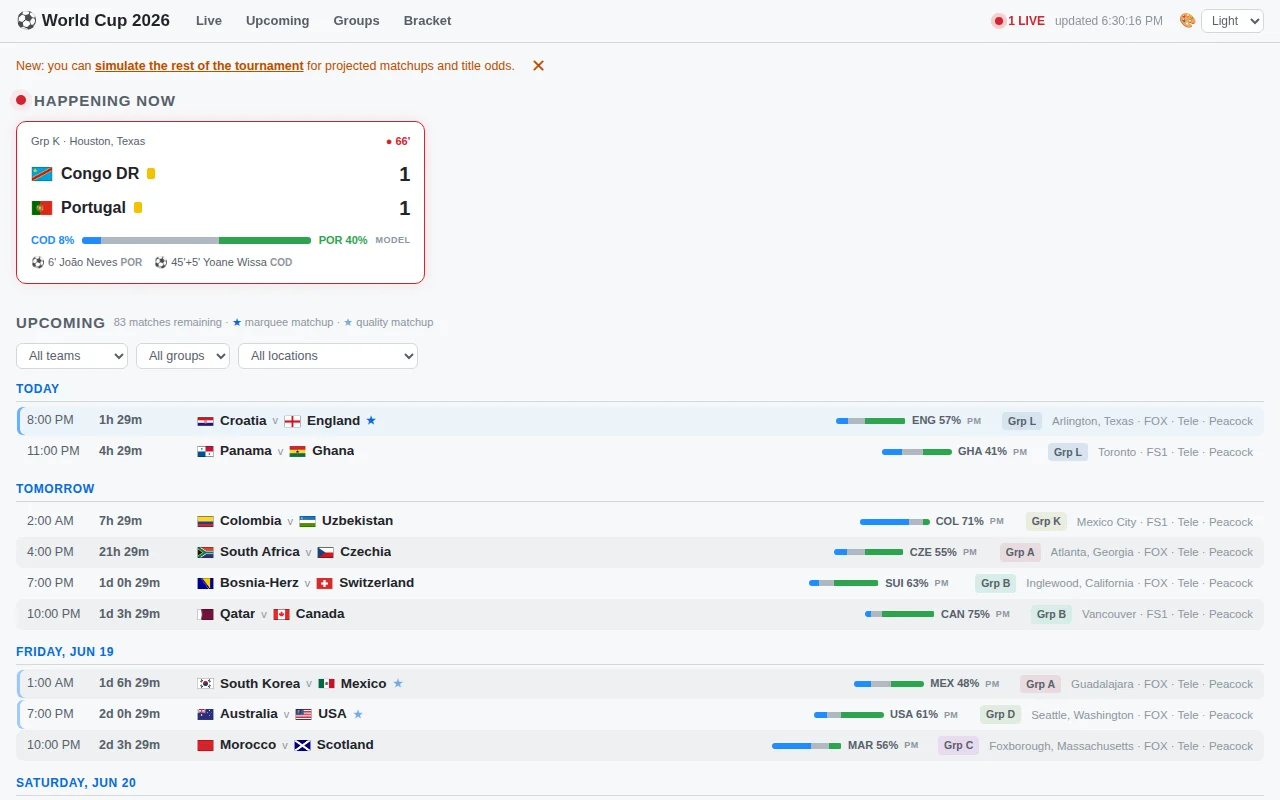1280x800 pixels.
Task: Click the Australia flag icon
Action: click(205, 714)
